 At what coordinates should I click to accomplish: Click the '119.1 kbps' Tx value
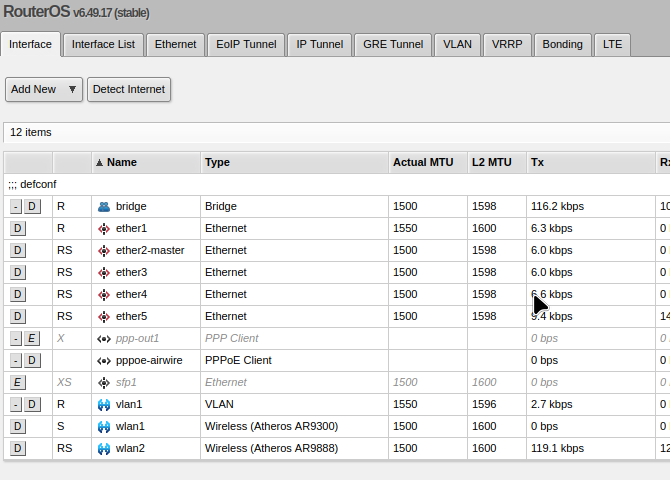tap(557, 448)
